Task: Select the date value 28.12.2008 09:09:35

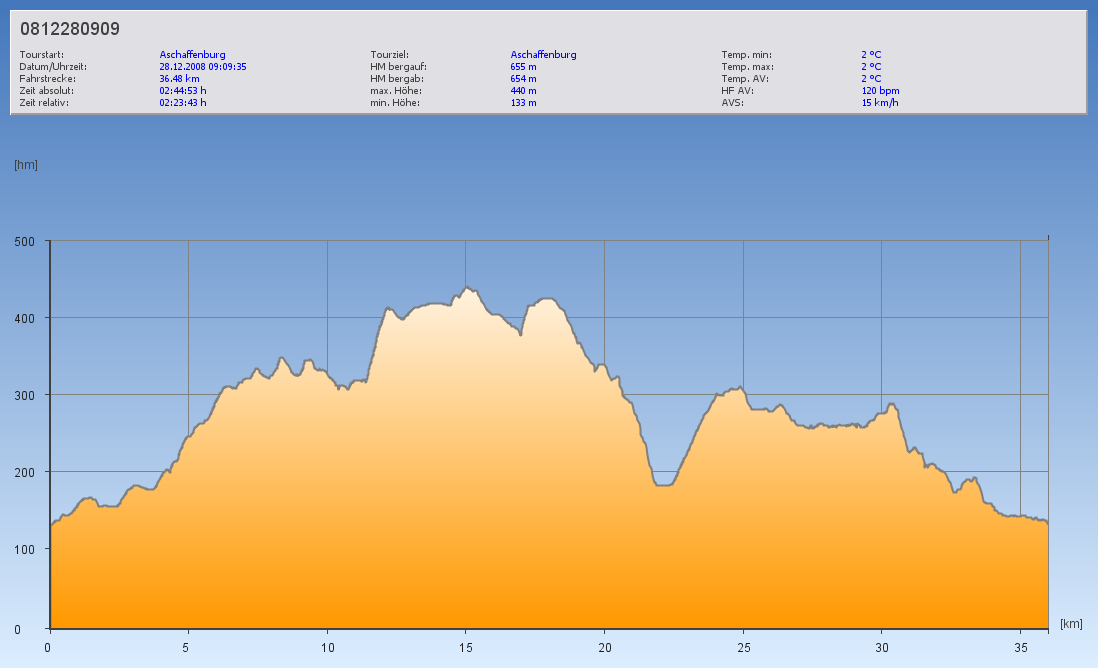Action: tap(203, 67)
